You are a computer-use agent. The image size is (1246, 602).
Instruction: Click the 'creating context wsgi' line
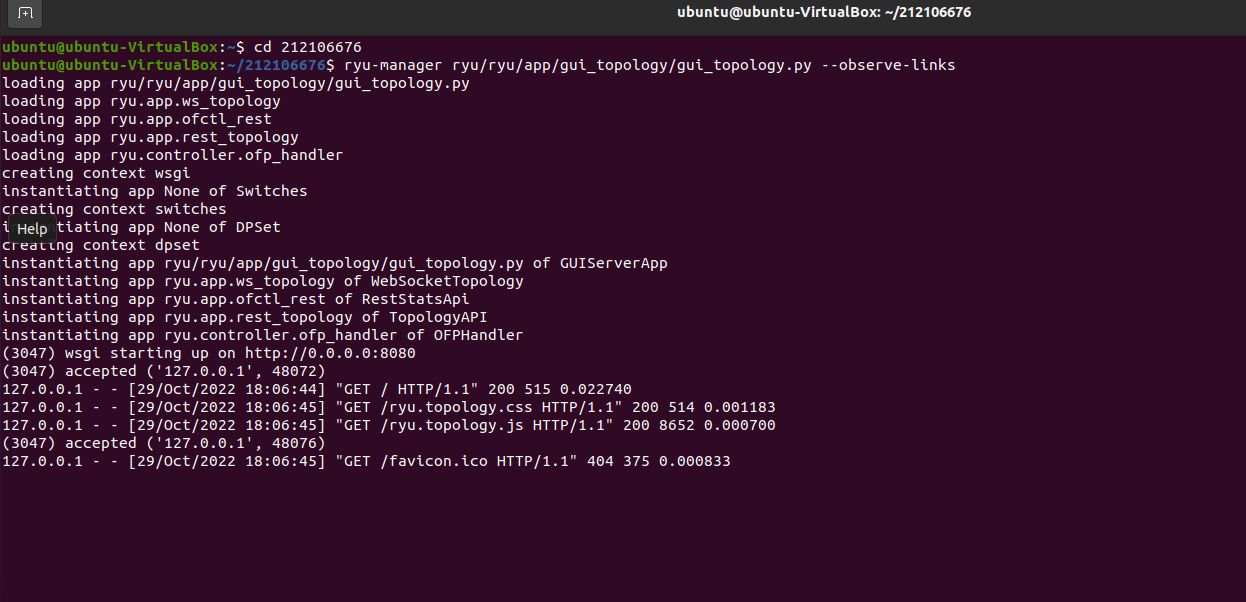pyautogui.click(x=96, y=173)
